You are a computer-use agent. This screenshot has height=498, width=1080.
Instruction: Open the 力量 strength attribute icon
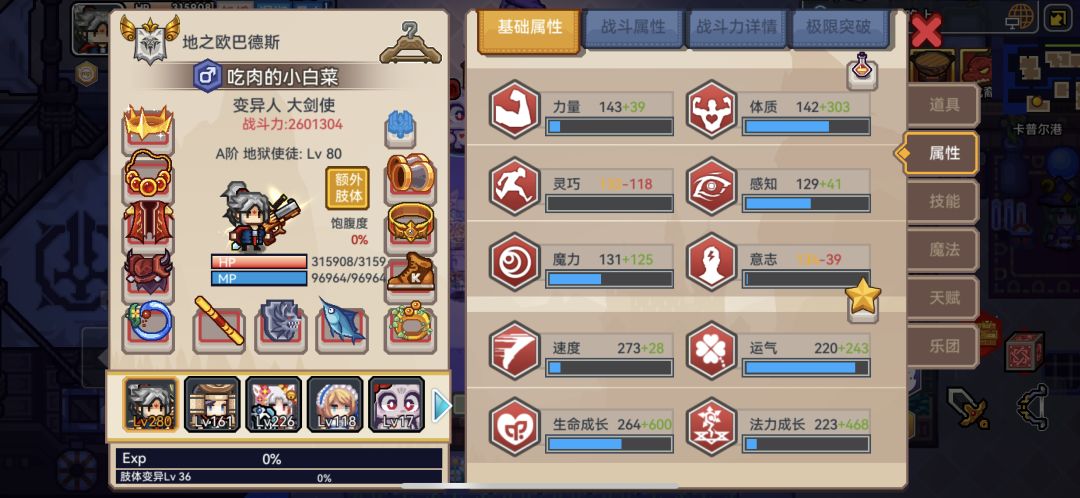click(x=515, y=110)
